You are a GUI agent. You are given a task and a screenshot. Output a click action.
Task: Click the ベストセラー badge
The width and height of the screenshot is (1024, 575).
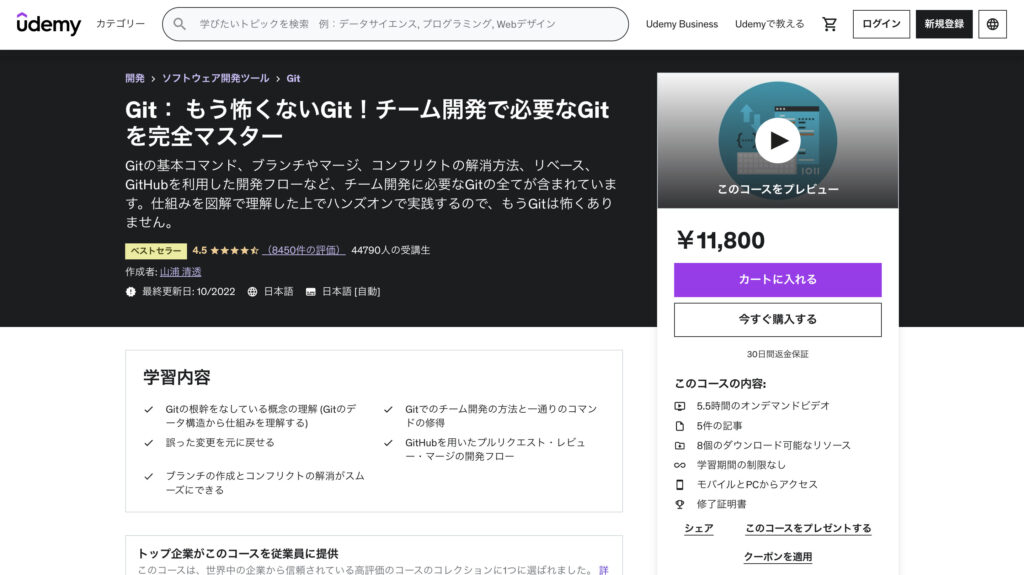(x=156, y=251)
